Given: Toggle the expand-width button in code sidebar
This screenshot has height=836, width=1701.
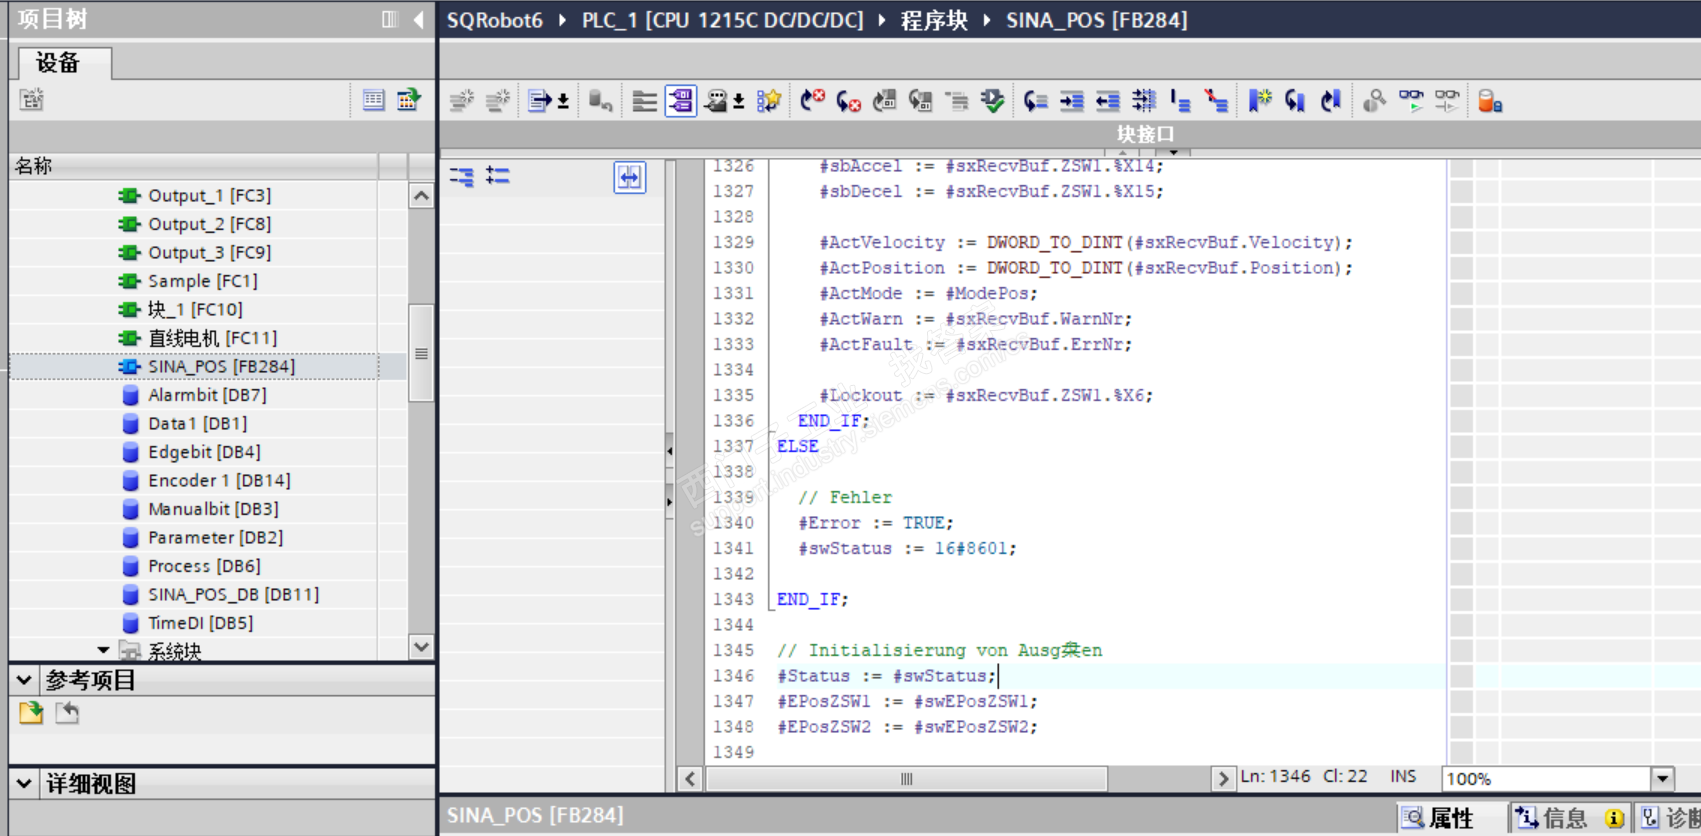Looking at the screenshot, I should click(629, 178).
